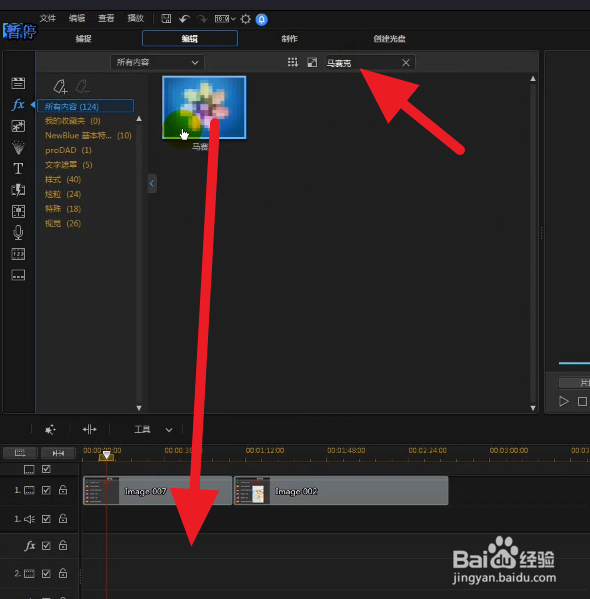Image resolution: width=590 pixels, height=599 pixels.
Task: Open the 所有内容 filter dropdown
Action: (157, 62)
